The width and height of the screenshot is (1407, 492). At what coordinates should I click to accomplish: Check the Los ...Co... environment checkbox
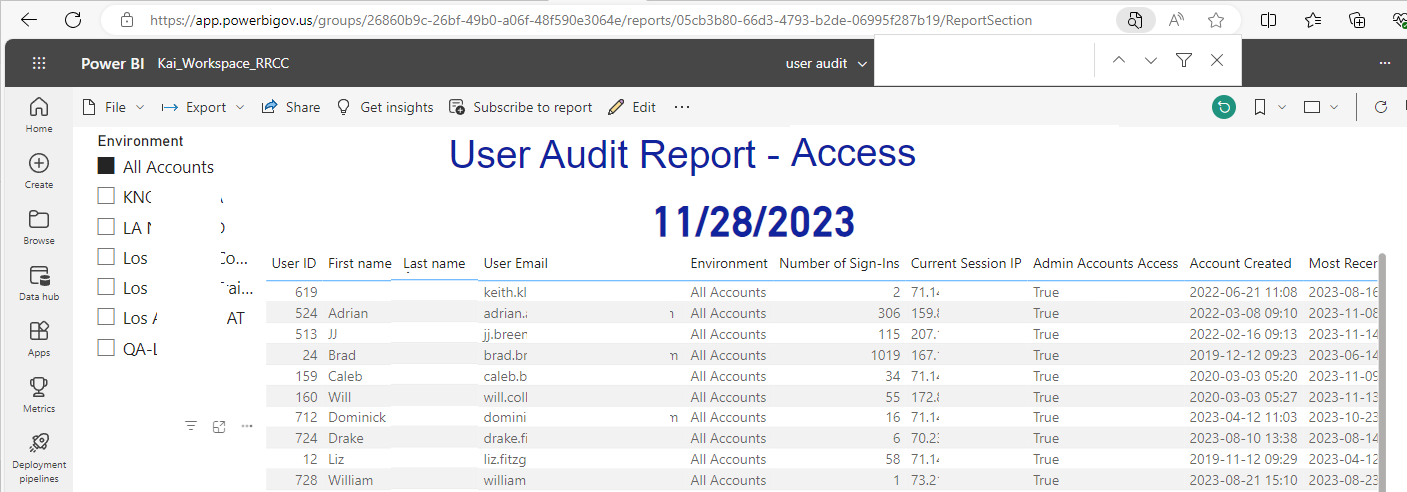106,257
